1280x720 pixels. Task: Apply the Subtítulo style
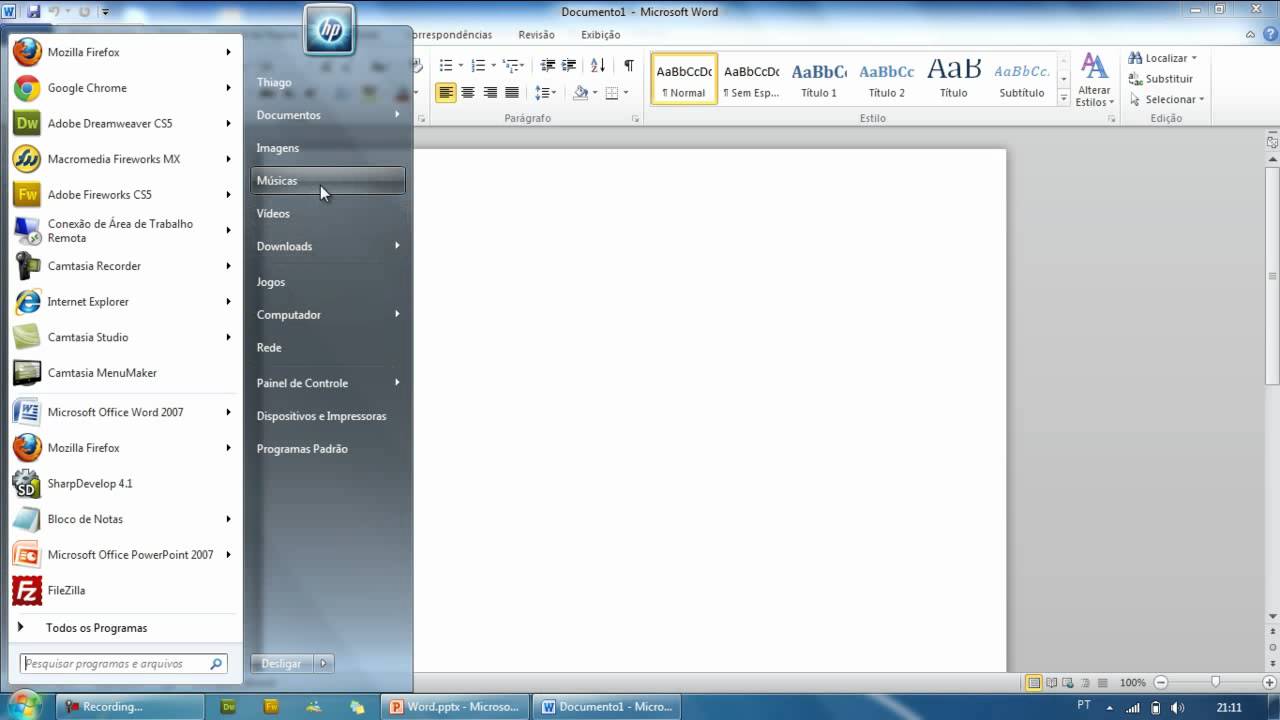(x=1022, y=78)
